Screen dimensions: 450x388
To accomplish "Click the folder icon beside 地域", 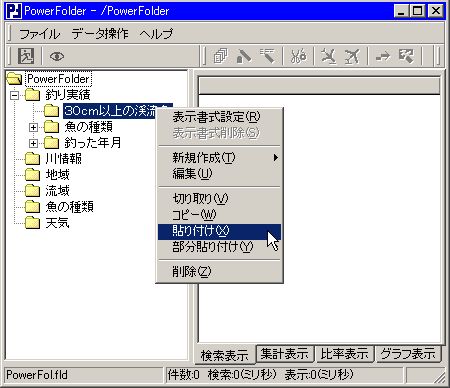I will pyautogui.click(x=32, y=175).
